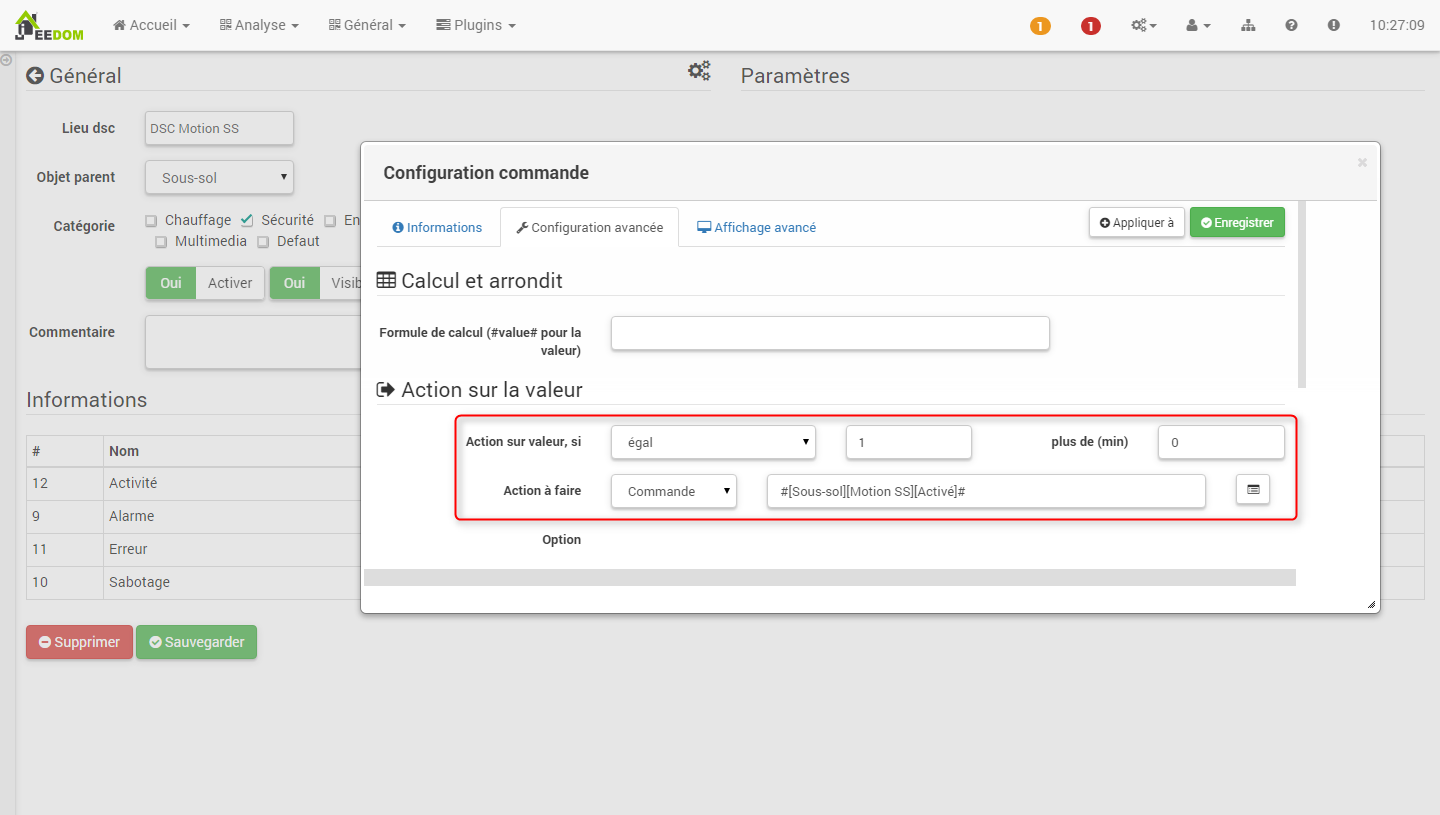Image resolution: width=1440 pixels, height=815 pixels.
Task: Click the Formule de calcul input field
Action: (x=830, y=333)
